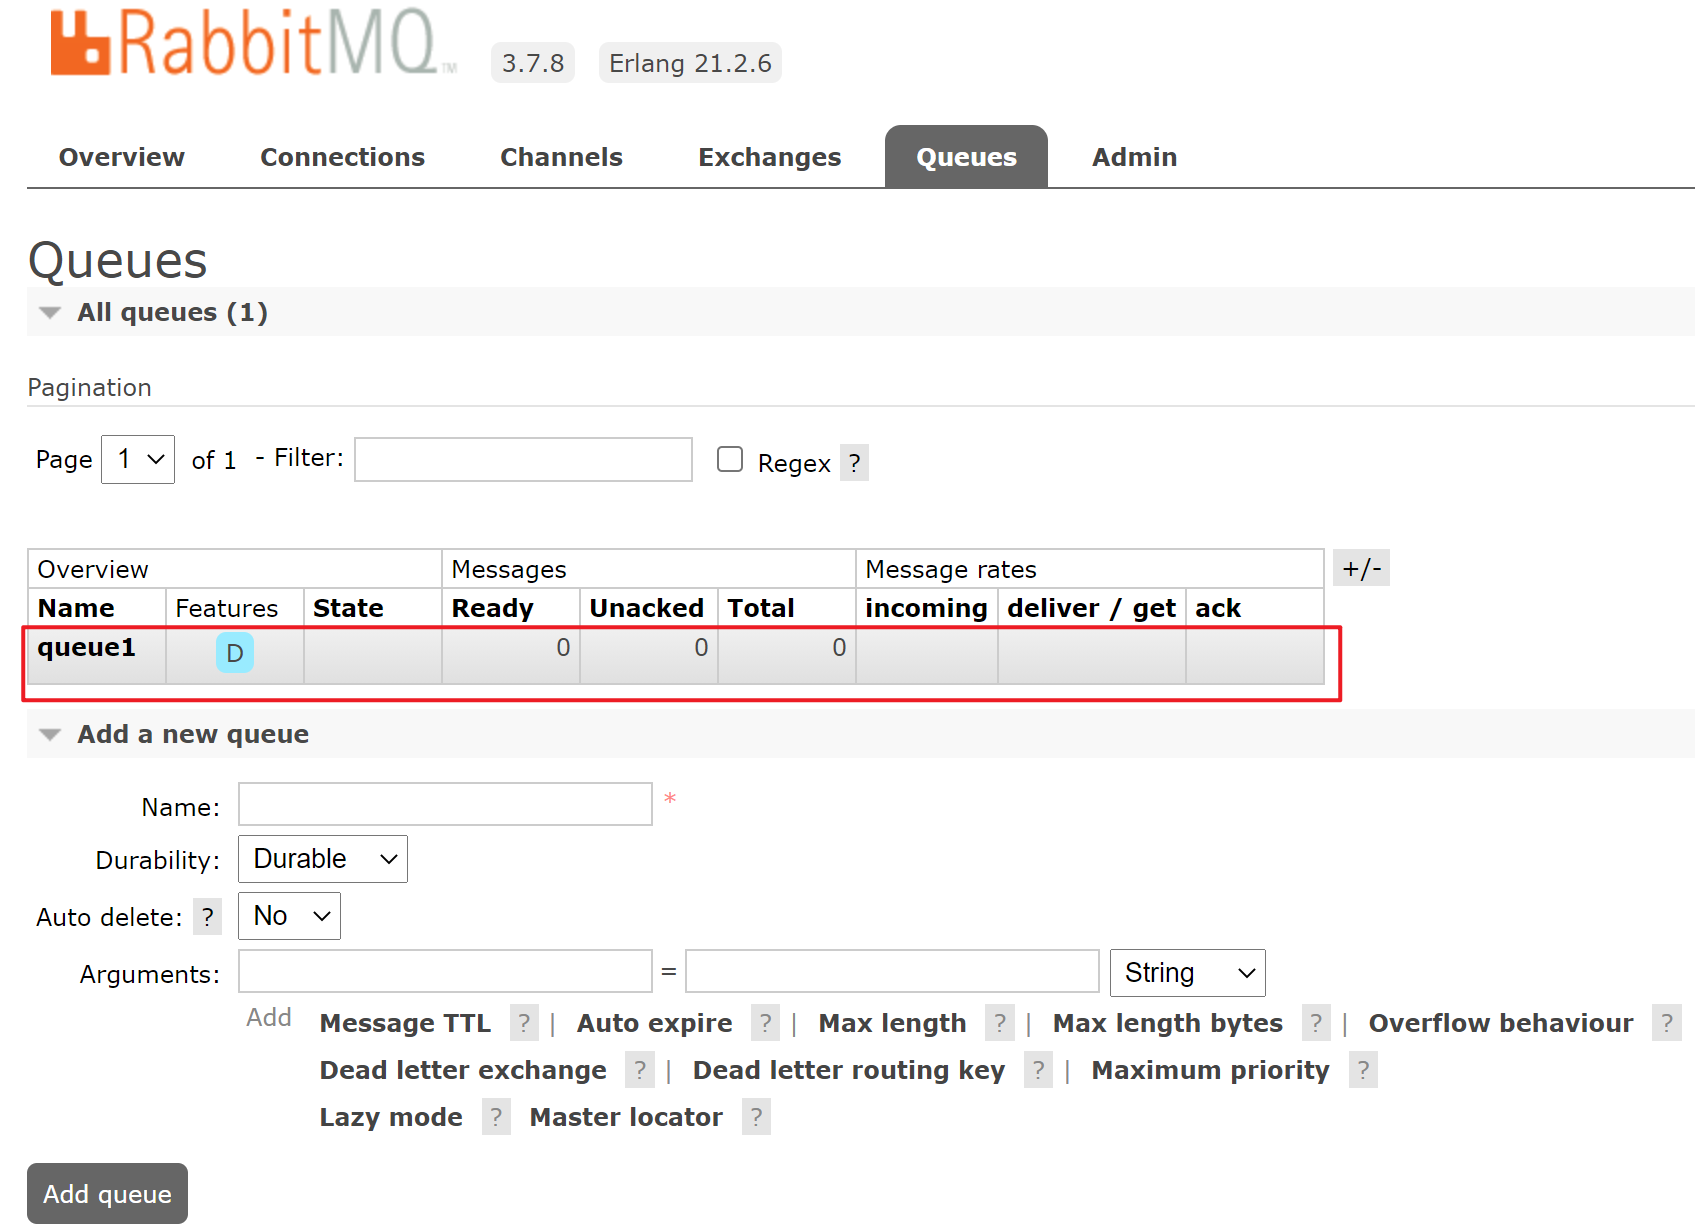Show help for Dead letter exchange
The height and width of the screenshot is (1232, 1695).
point(640,1070)
